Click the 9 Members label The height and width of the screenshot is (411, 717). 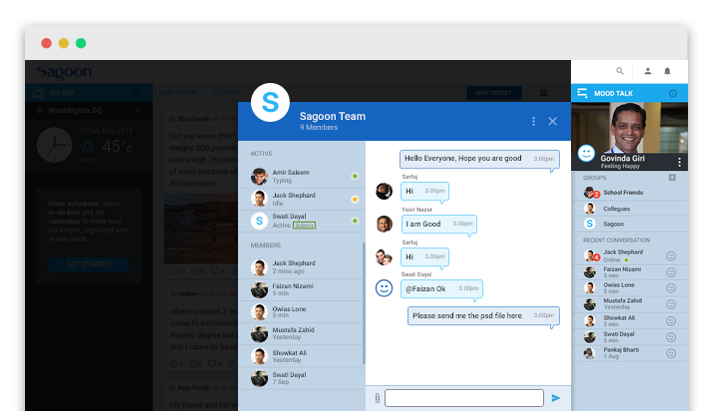(x=319, y=128)
